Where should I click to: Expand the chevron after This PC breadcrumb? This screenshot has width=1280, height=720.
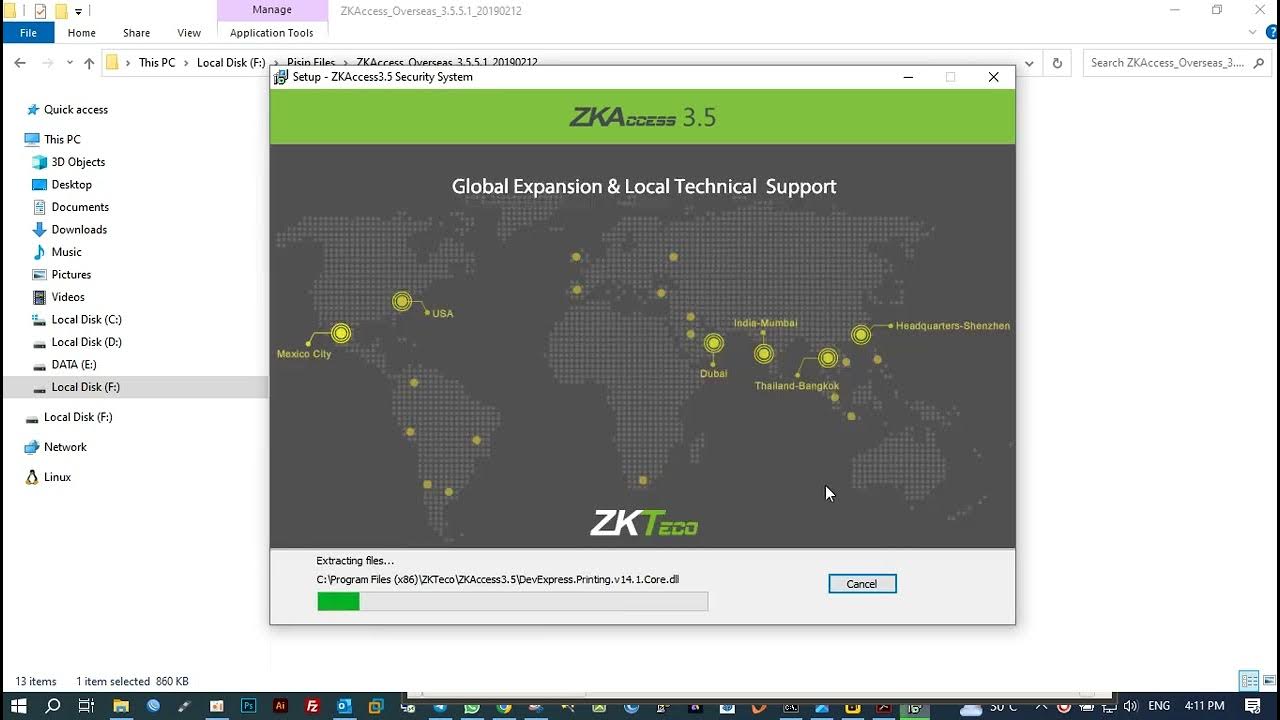[186, 62]
